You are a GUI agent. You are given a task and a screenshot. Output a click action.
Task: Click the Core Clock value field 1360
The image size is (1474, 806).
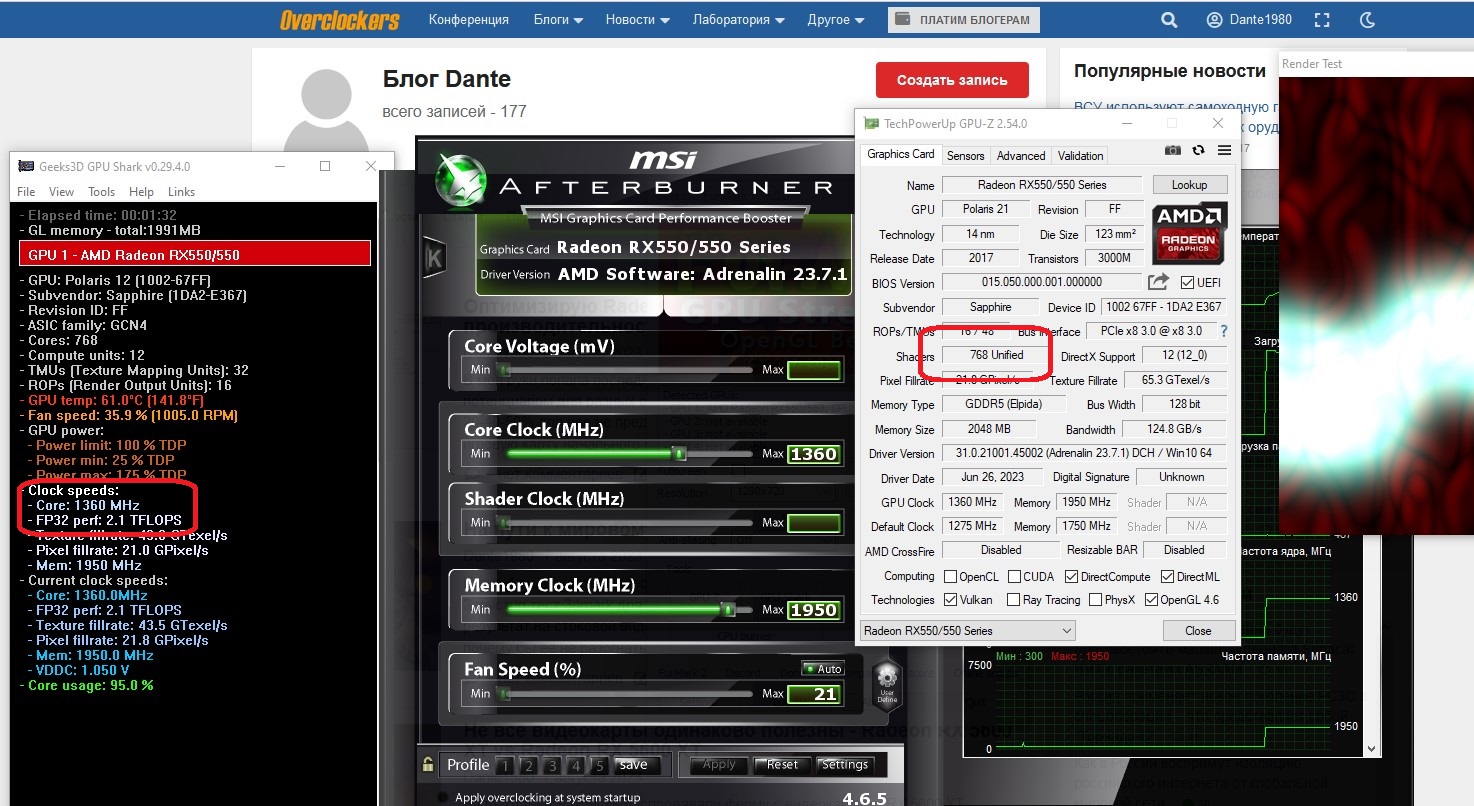(x=813, y=454)
